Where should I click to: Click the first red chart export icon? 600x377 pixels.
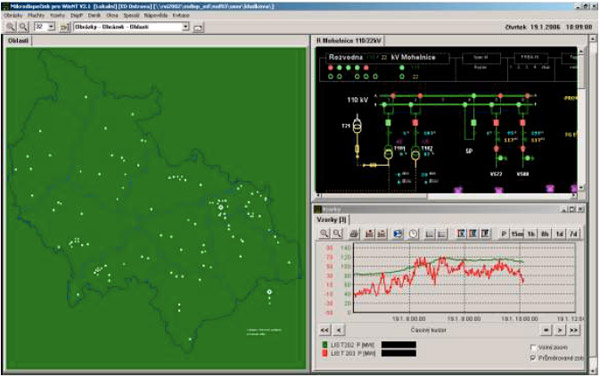point(369,233)
